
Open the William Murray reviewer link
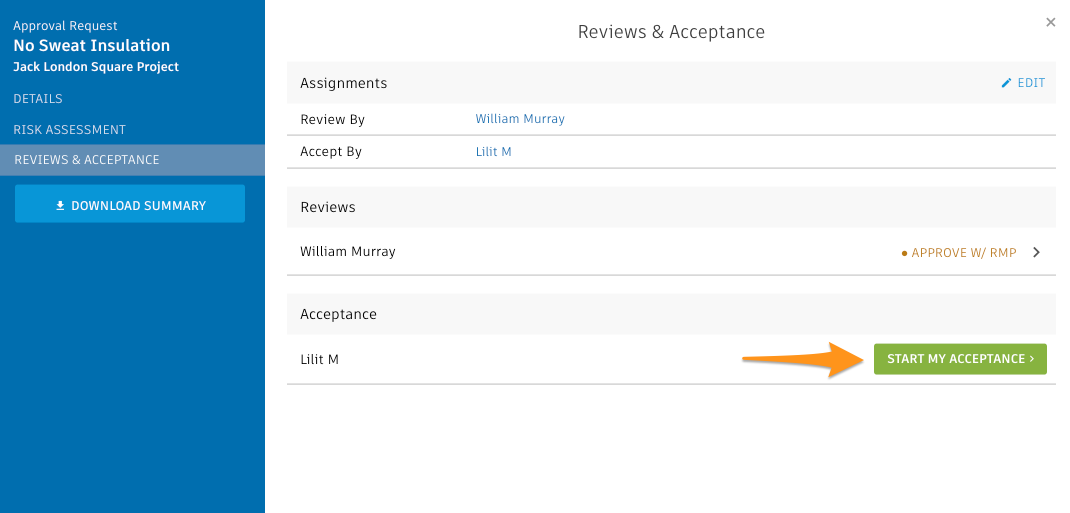click(520, 119)
